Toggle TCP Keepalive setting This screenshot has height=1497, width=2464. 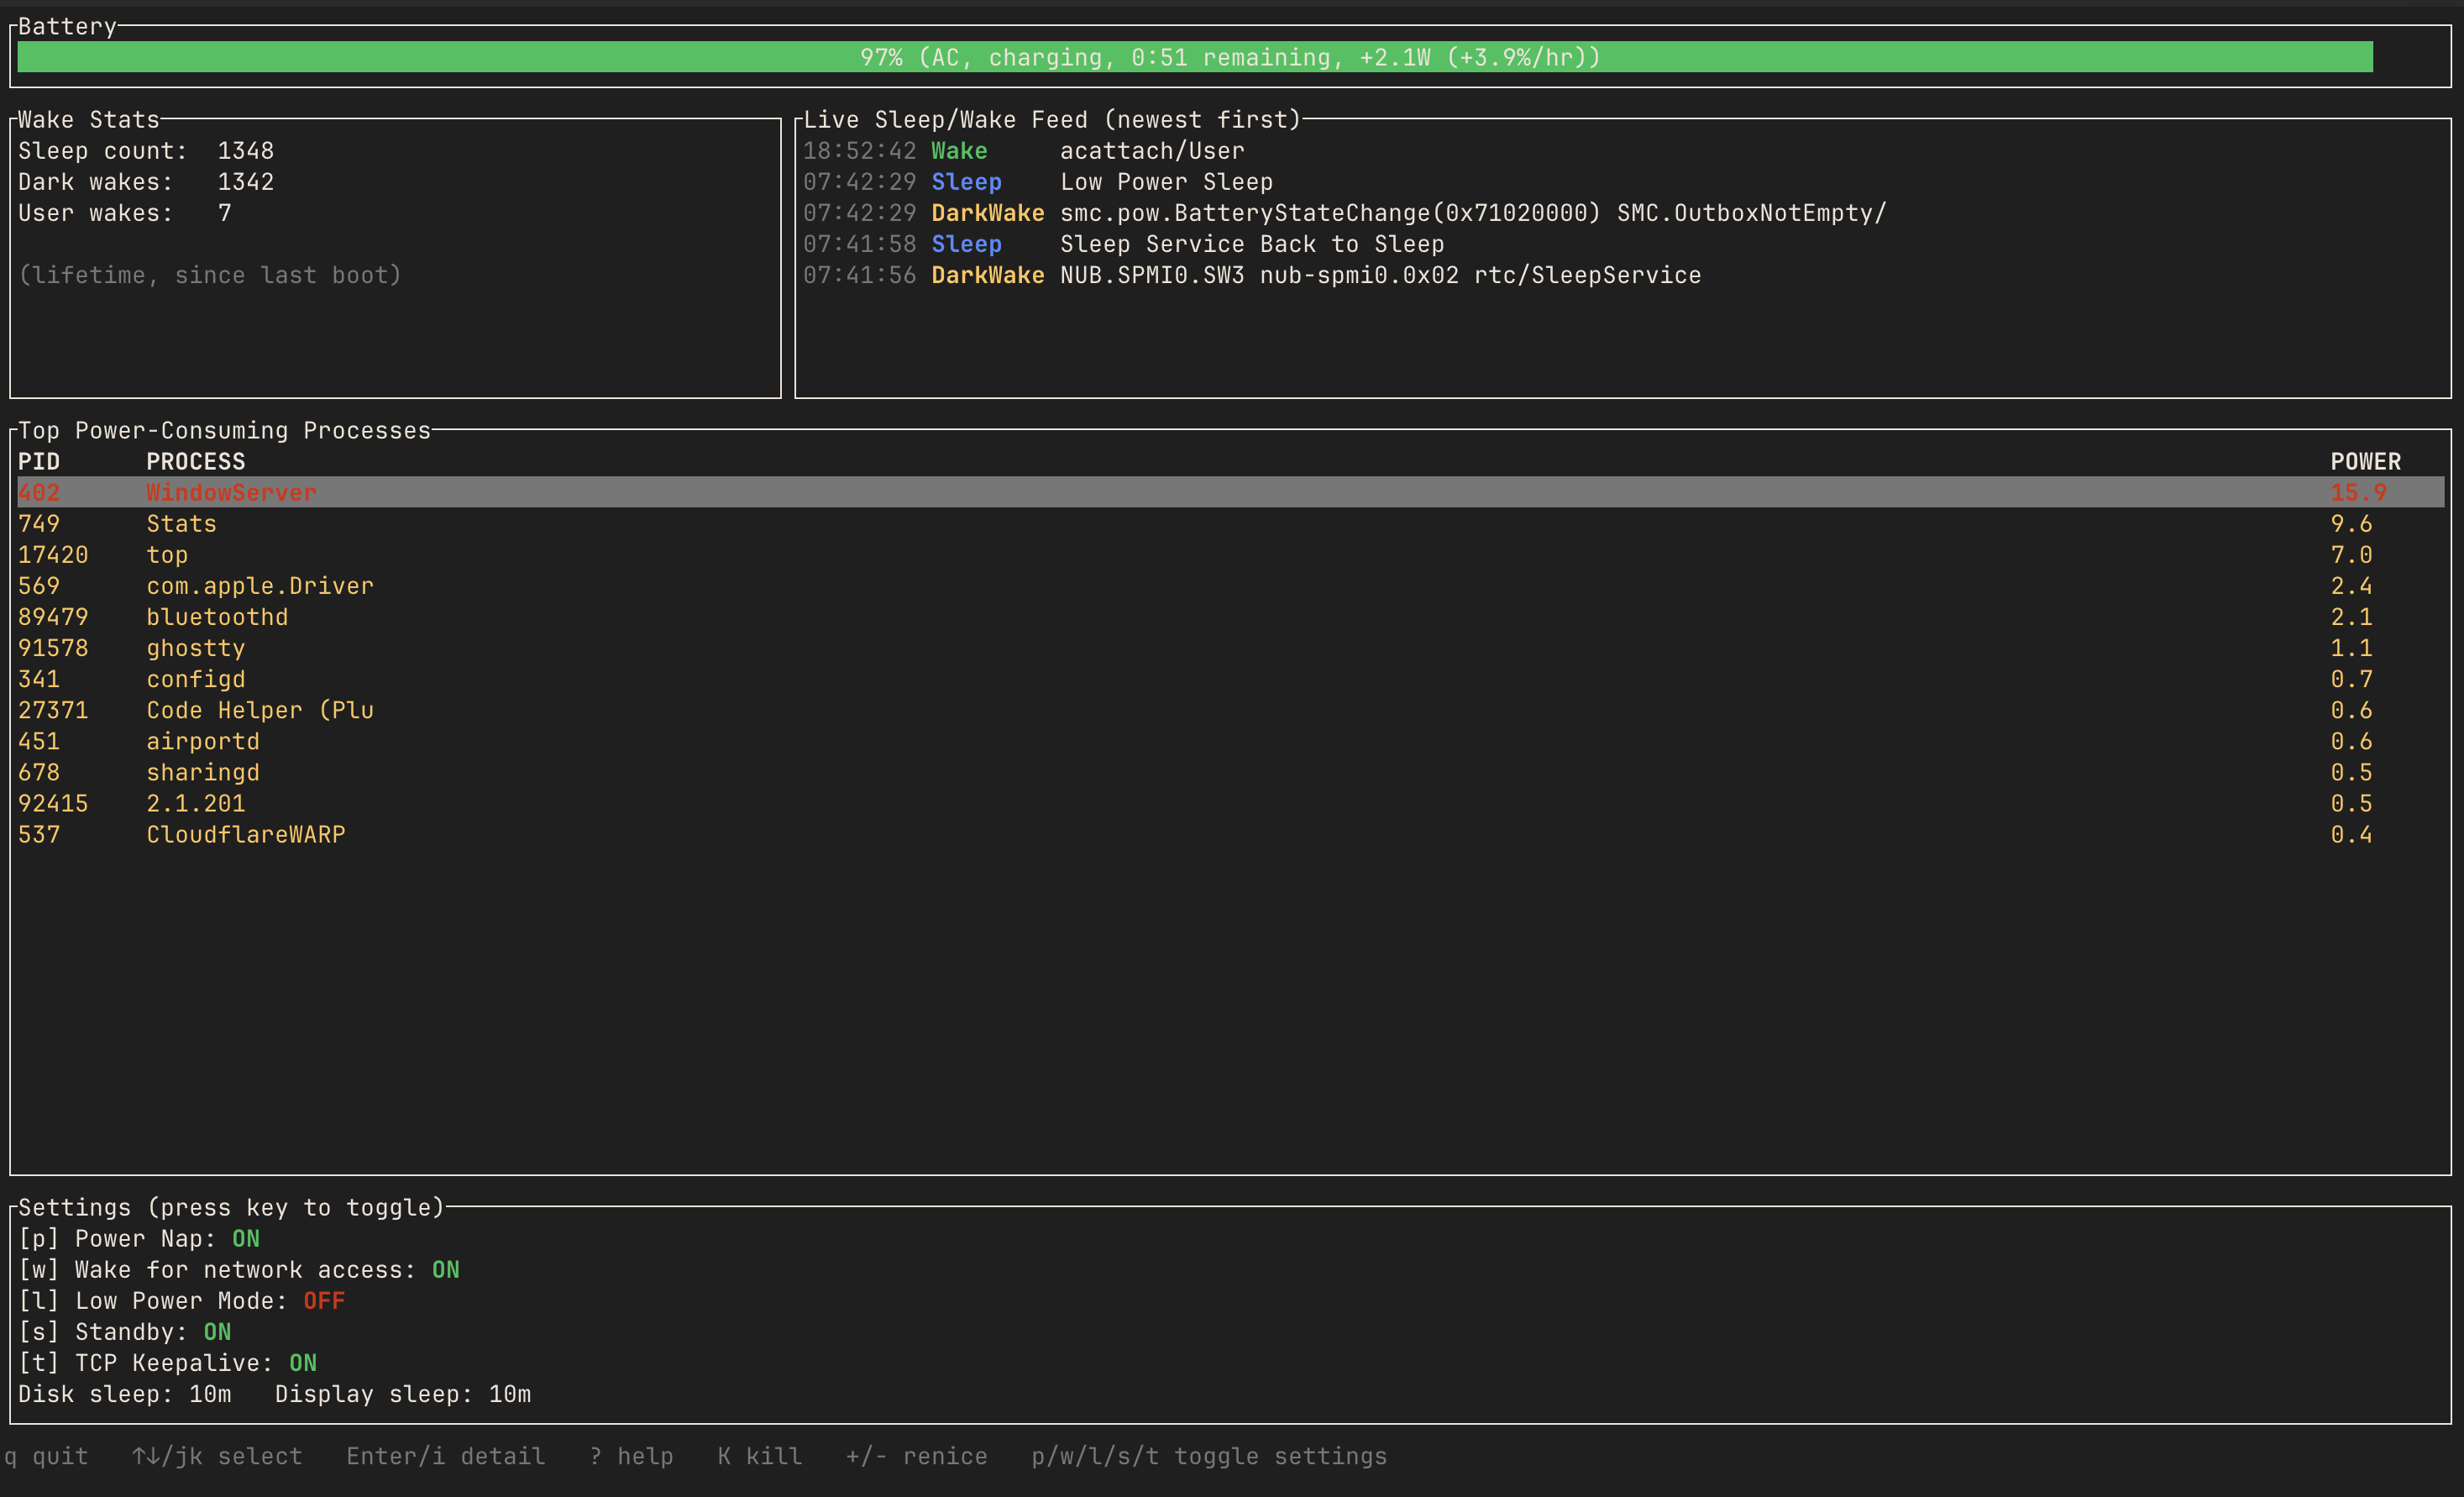[167, 1362]
